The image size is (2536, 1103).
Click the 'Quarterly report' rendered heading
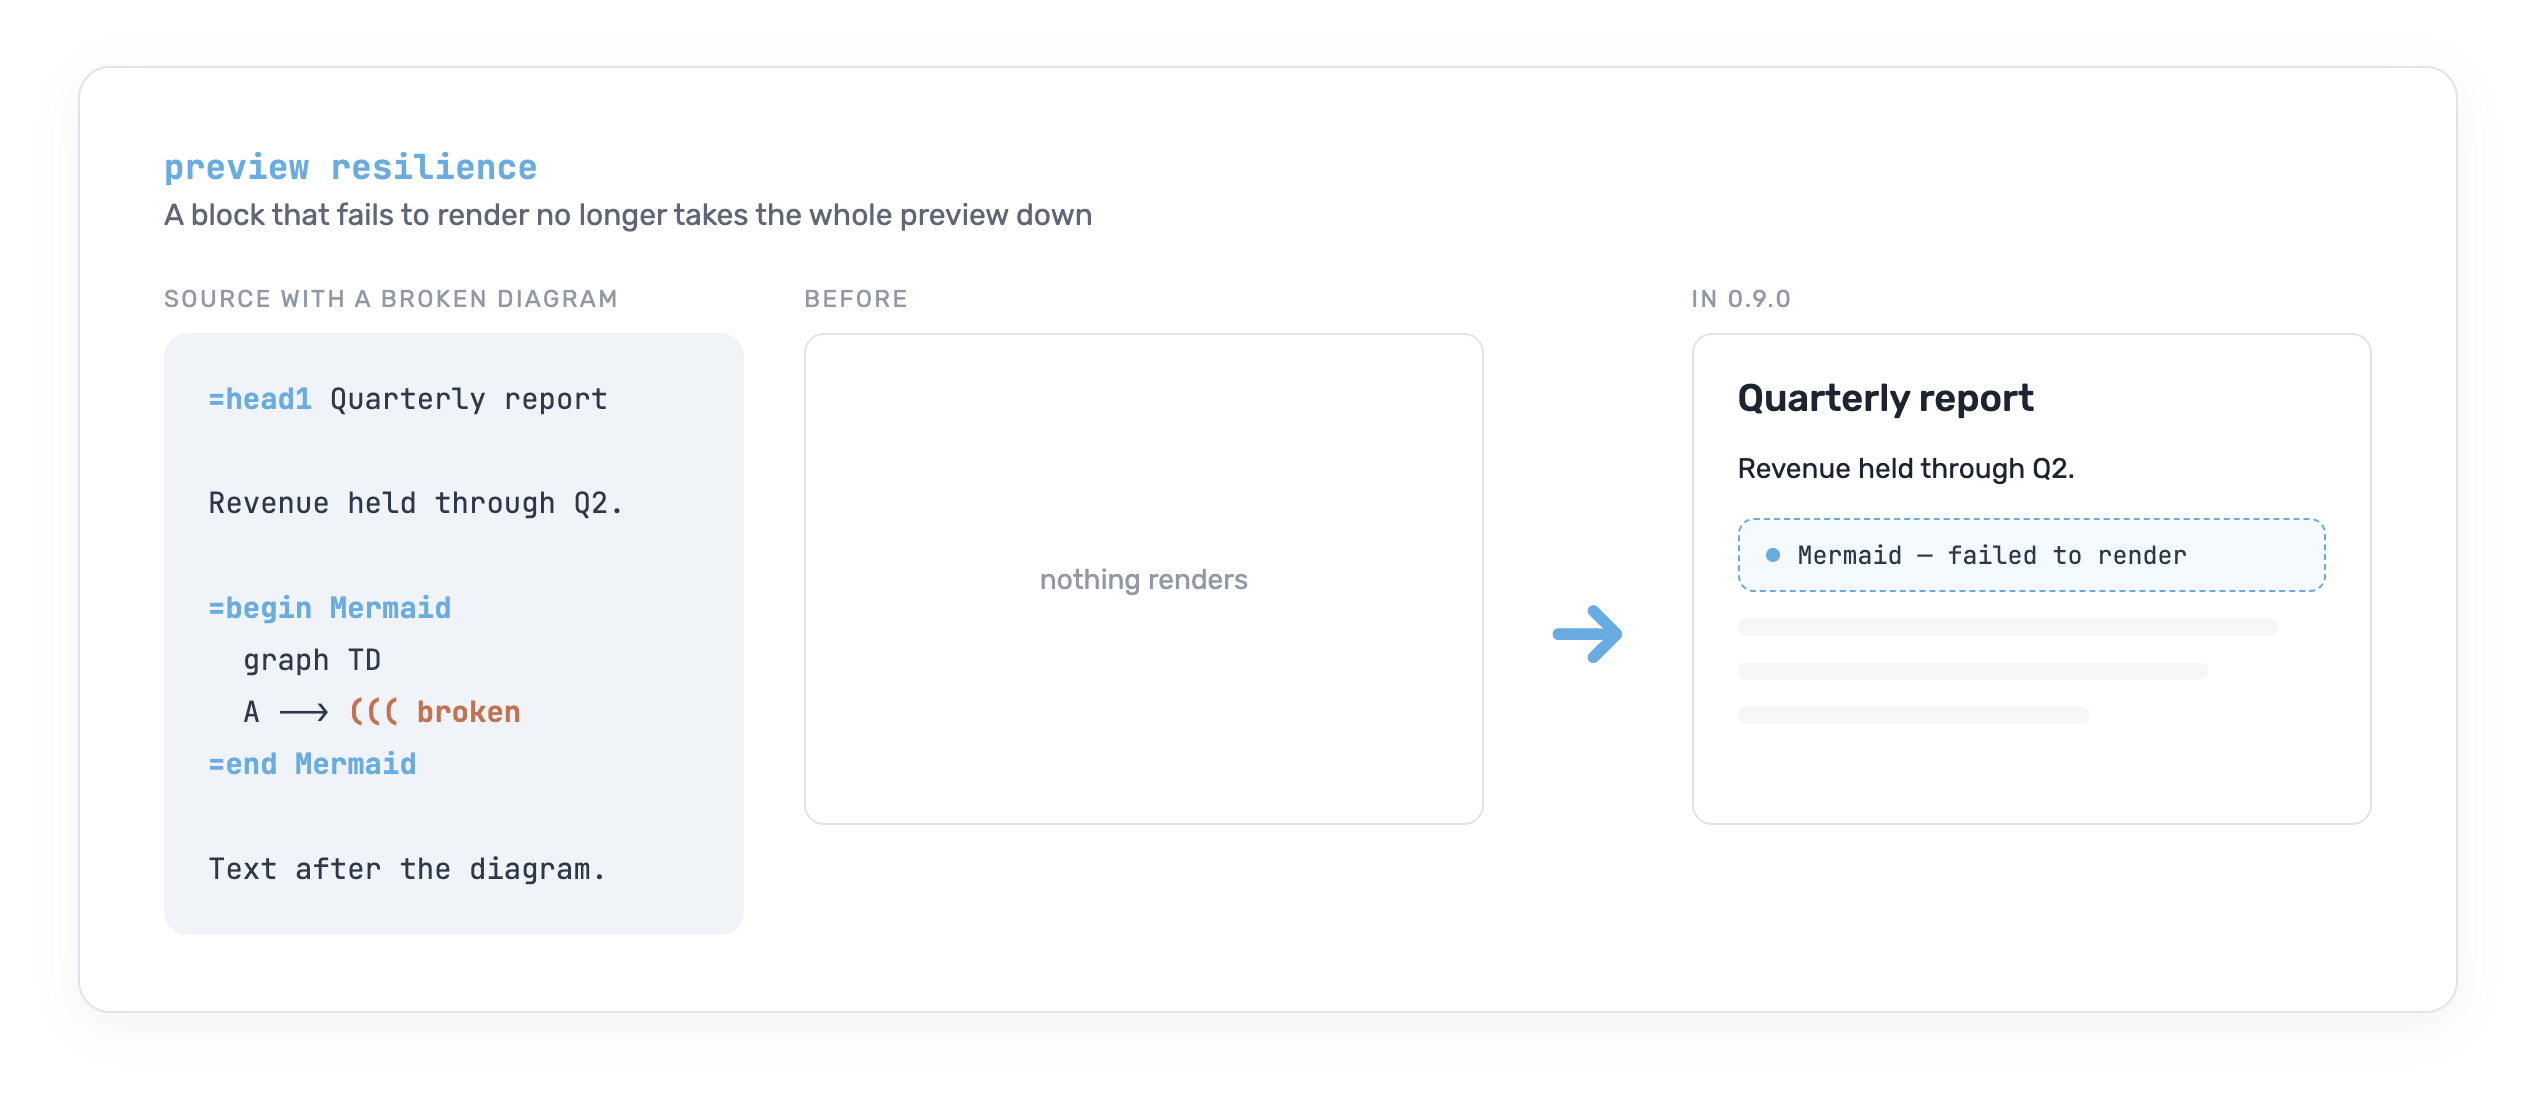pyautogui.click(x=1885, y=398)
